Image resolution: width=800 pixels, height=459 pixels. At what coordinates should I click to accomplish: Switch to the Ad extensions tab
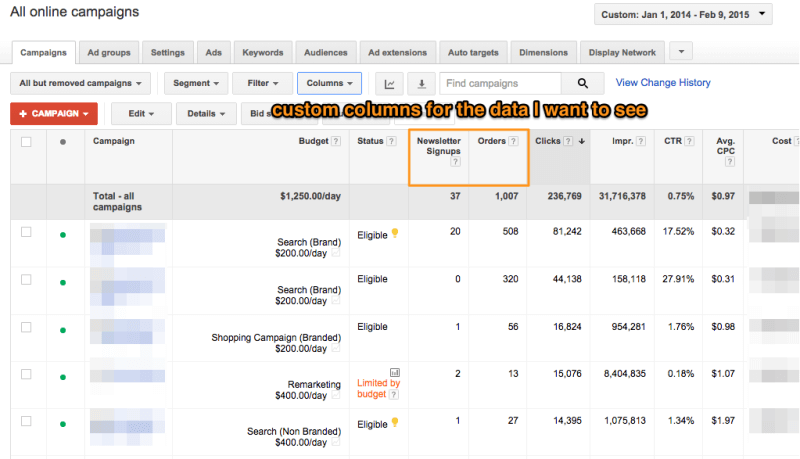click(397, 53)
